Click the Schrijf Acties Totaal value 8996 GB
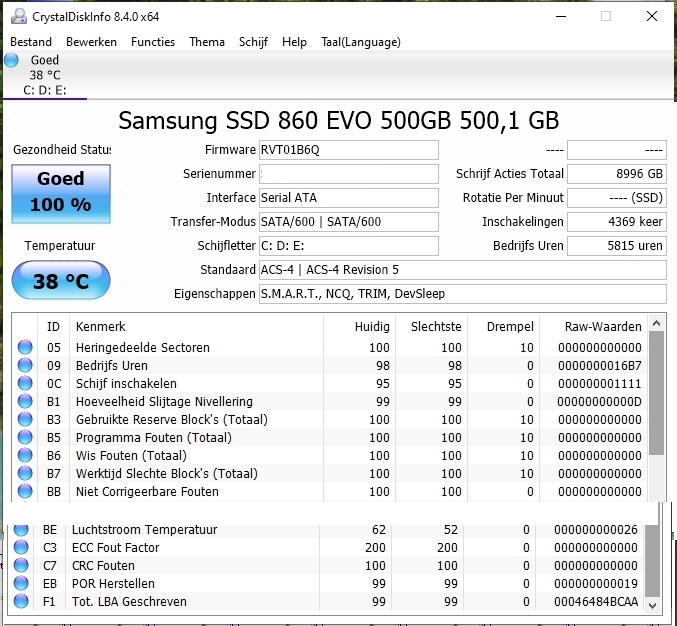 [617, 174]
